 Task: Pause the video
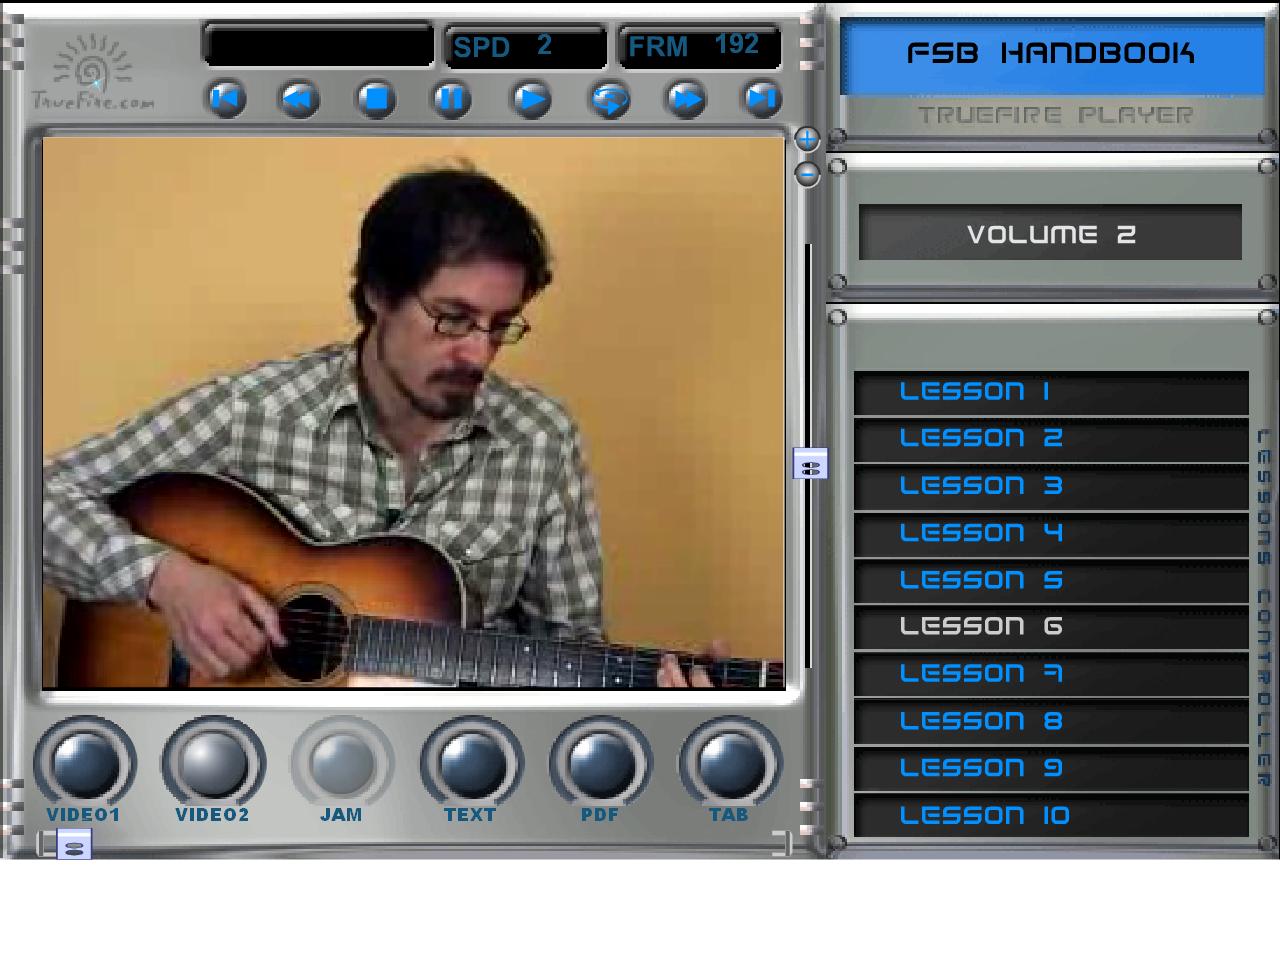[x=452, y=98]
